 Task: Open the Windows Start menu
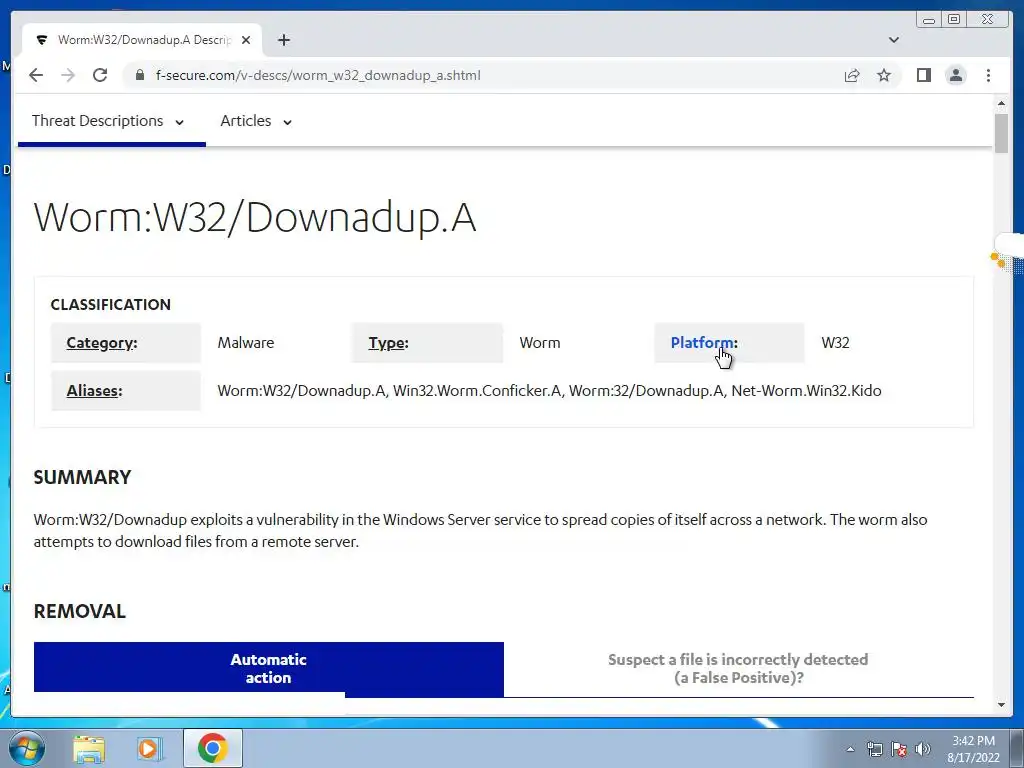point(26,748)
